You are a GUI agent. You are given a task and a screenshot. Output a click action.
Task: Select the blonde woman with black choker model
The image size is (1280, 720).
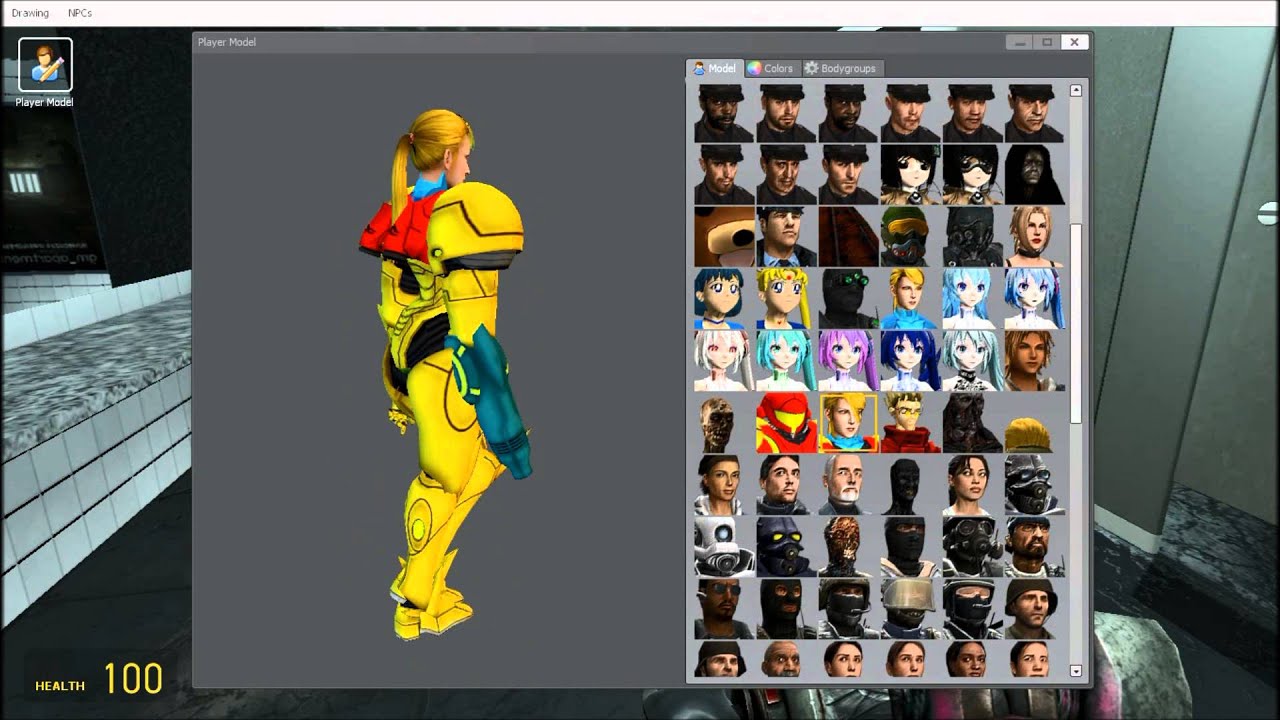click(1034, 236)
